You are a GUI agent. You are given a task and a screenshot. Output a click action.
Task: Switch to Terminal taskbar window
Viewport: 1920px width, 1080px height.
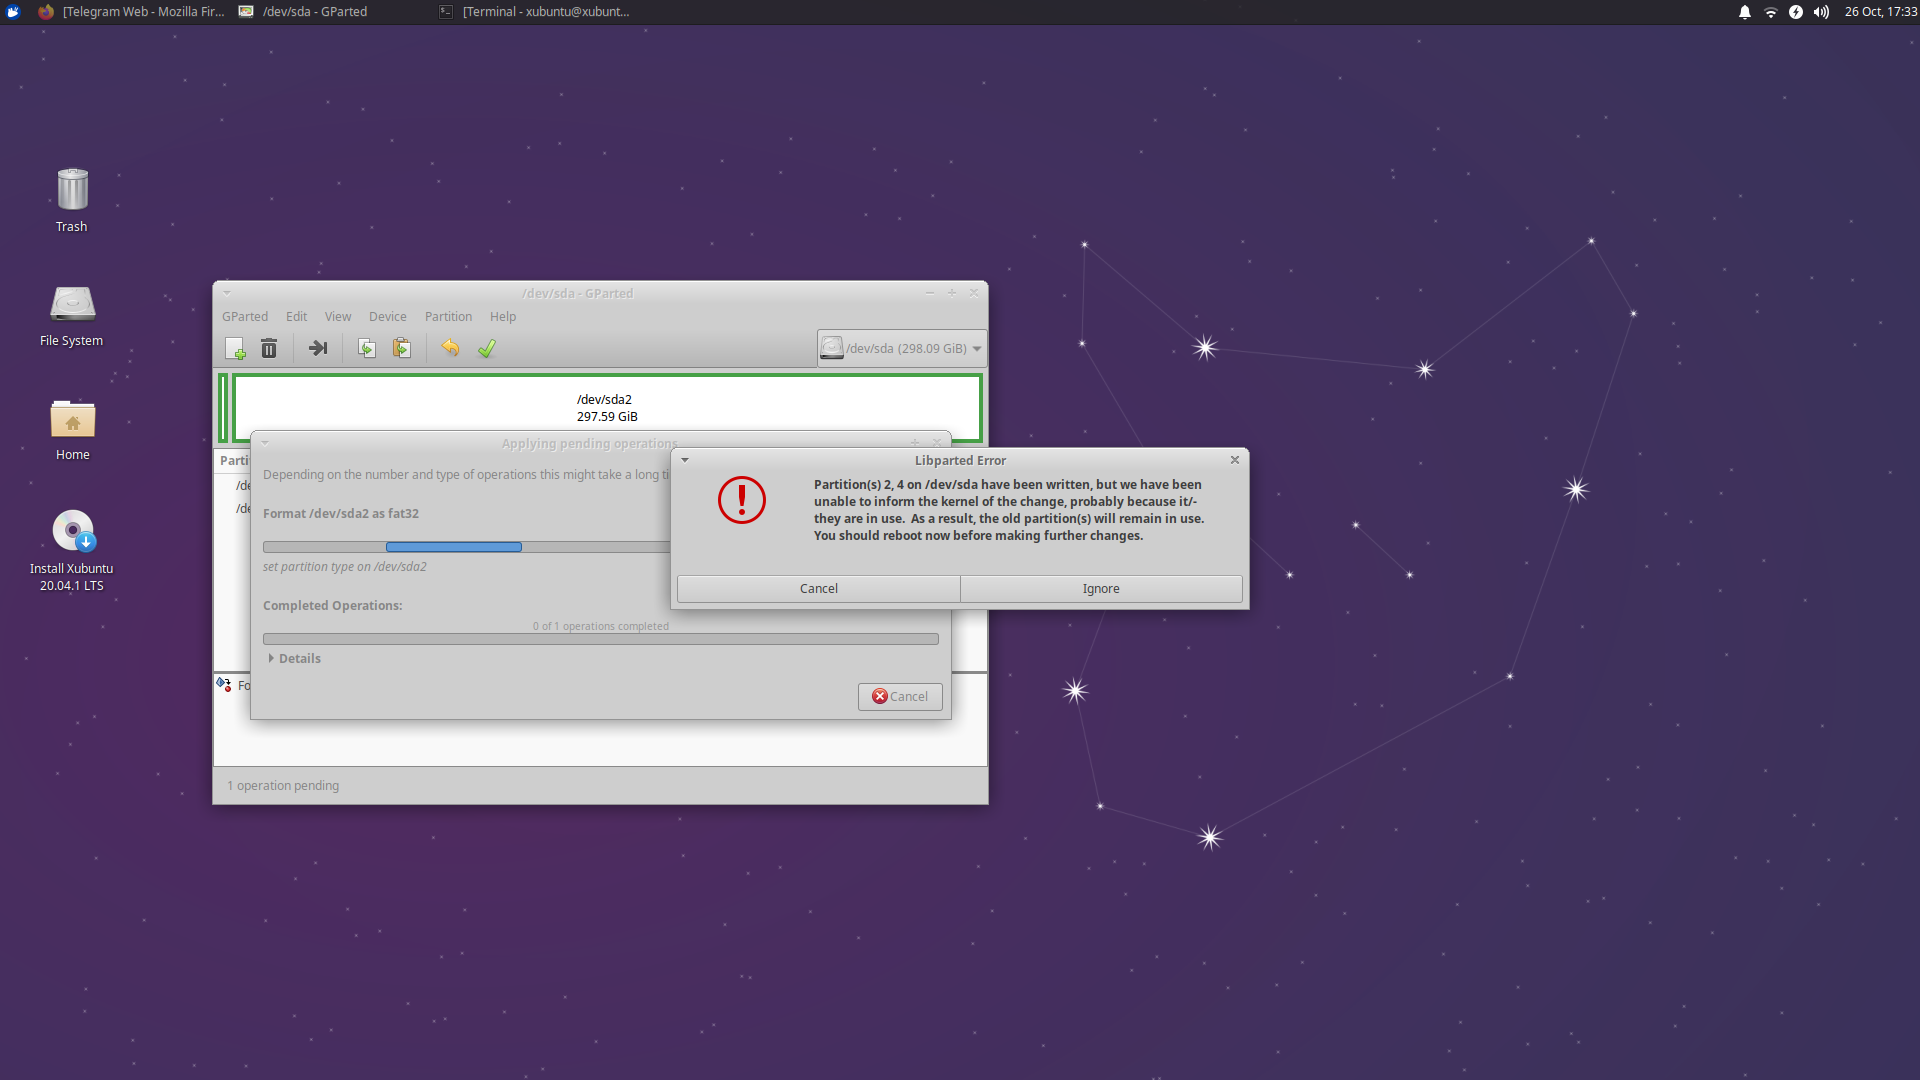pos(534,12)
